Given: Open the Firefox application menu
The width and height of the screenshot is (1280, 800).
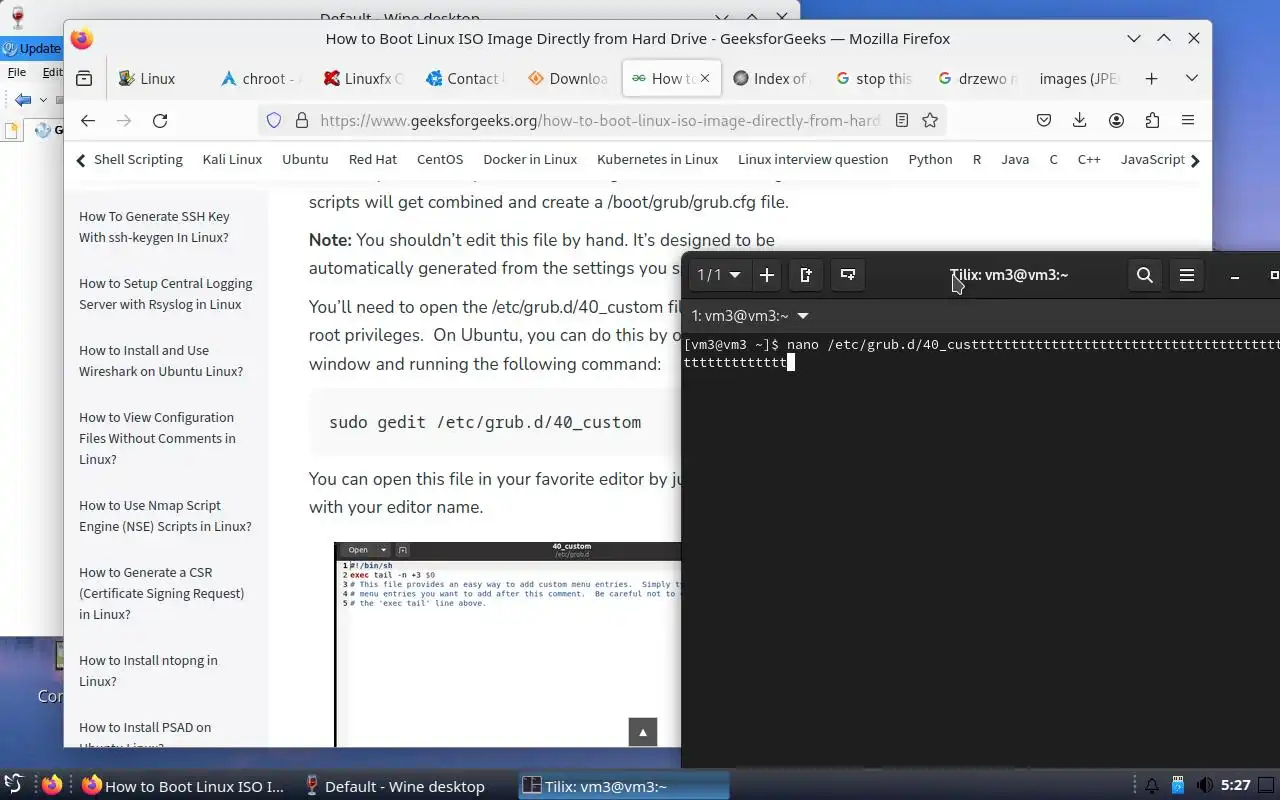Looking at the screenshot, I should point(1188,120).
